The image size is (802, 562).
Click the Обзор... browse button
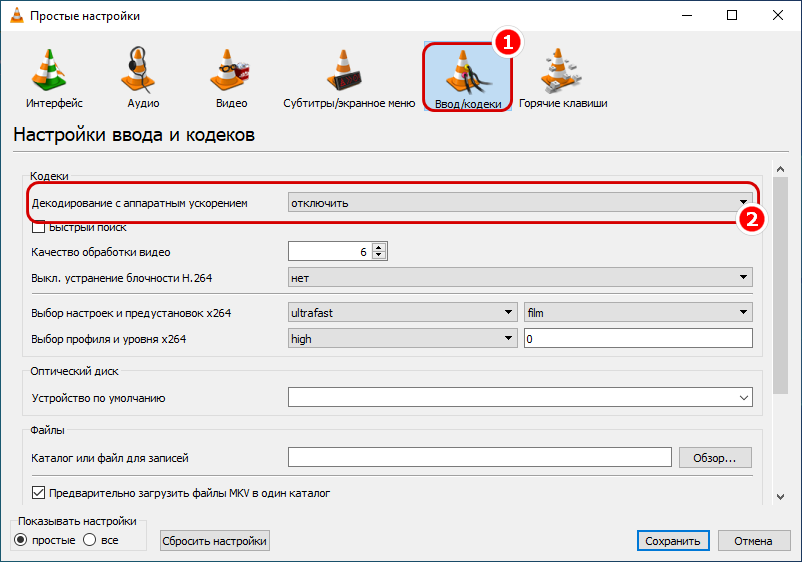tap(715, 458)
